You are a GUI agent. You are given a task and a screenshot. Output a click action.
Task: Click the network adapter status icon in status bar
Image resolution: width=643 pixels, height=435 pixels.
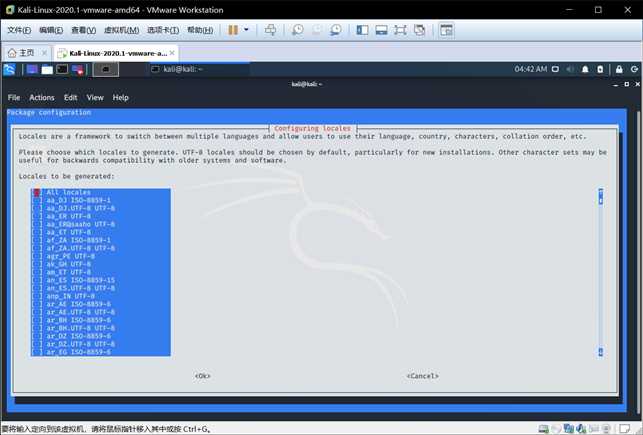(x=568, y=429)
